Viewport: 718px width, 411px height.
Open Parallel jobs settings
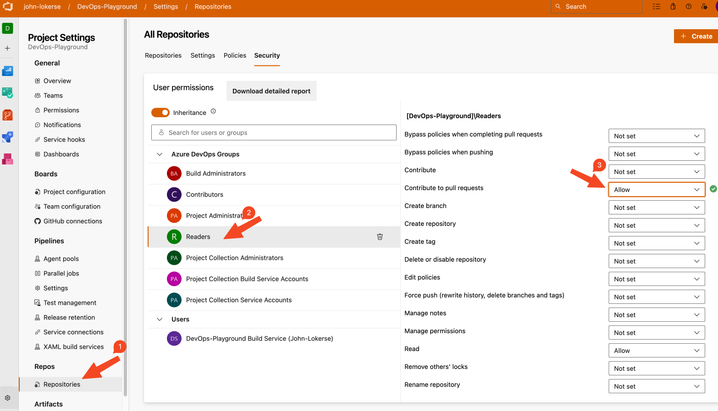[x=61, y=273]
